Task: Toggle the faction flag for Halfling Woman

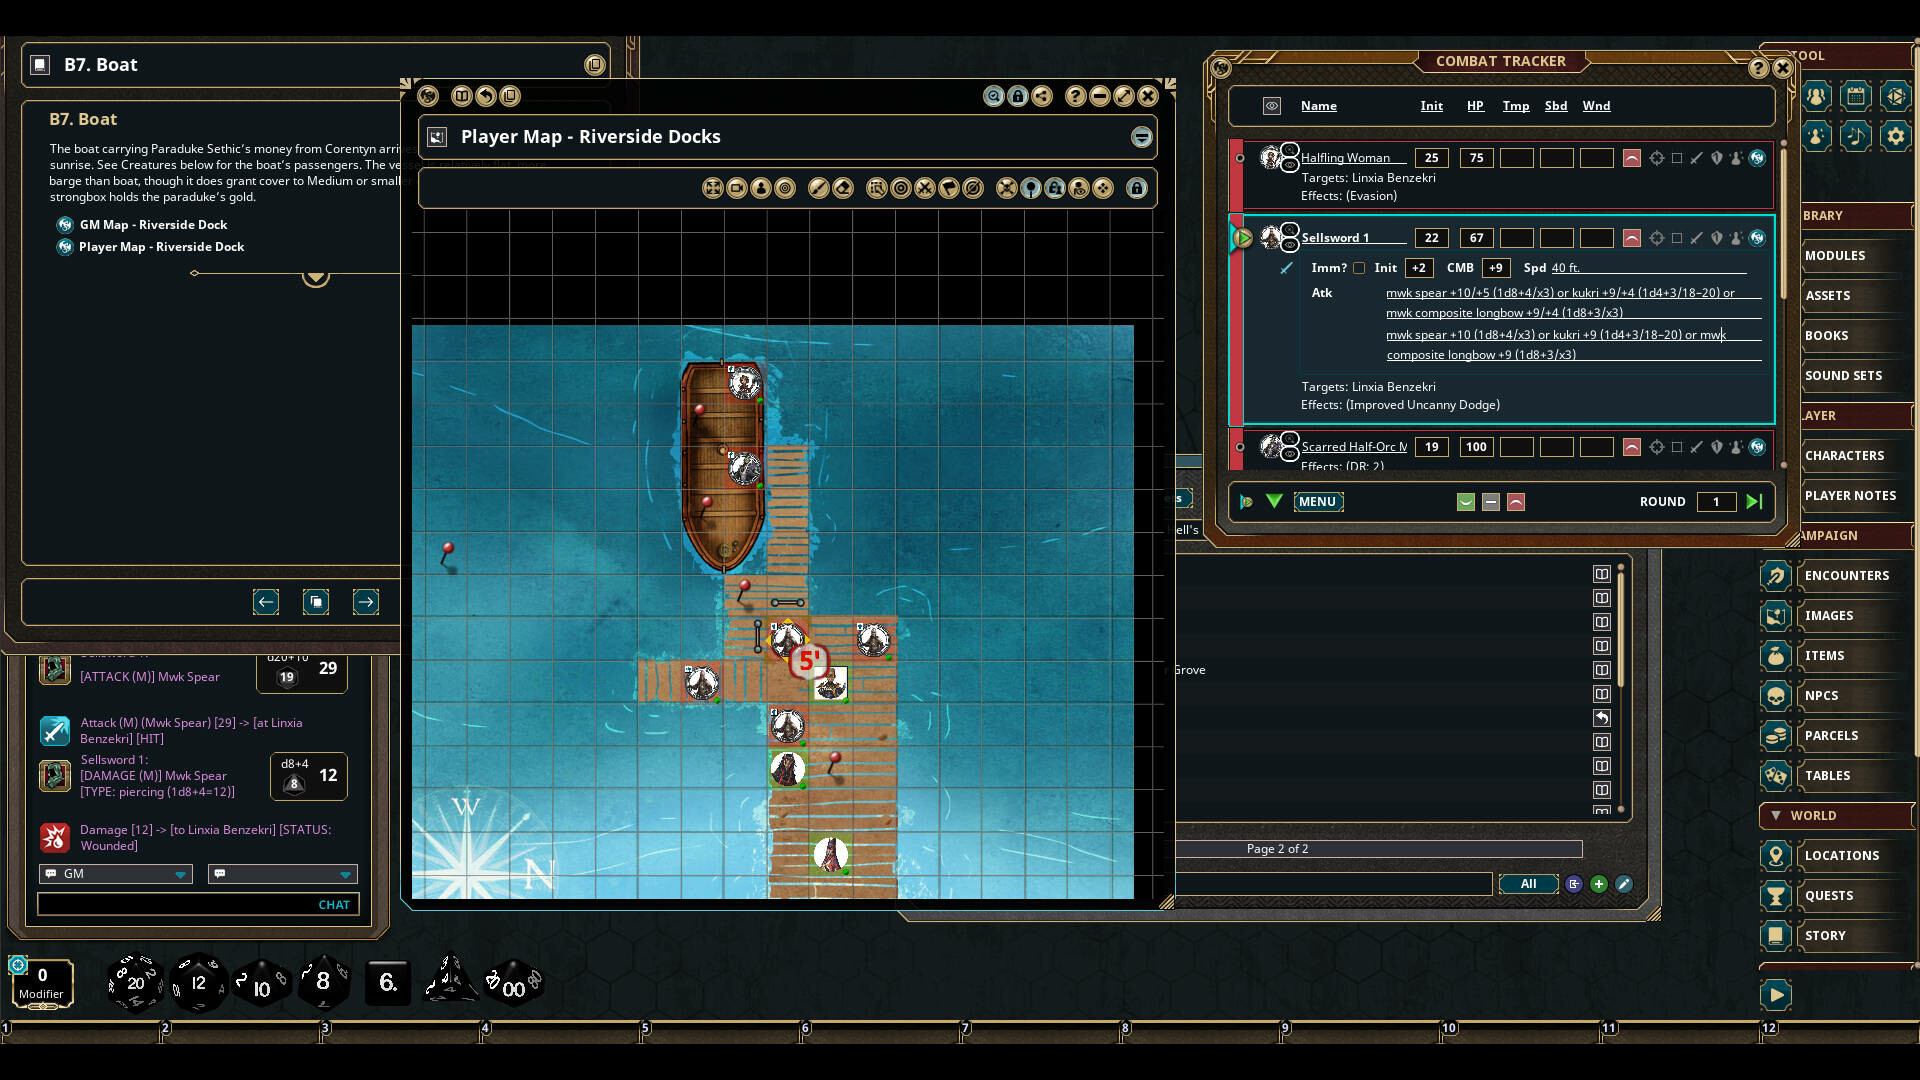Action: coord(1633,158)
